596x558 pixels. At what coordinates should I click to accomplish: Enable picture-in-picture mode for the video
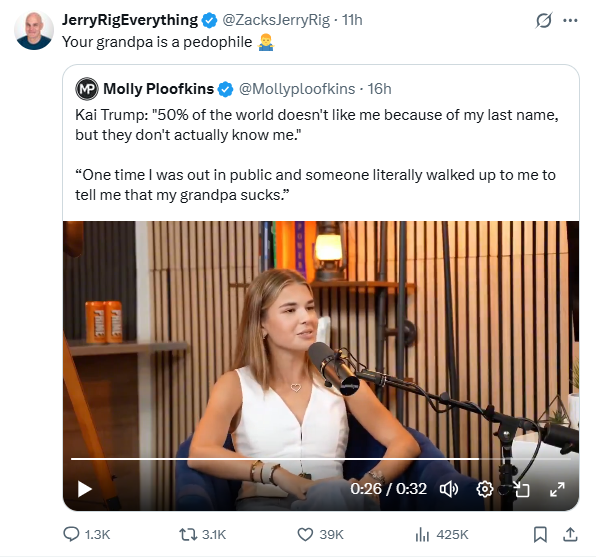521,489
